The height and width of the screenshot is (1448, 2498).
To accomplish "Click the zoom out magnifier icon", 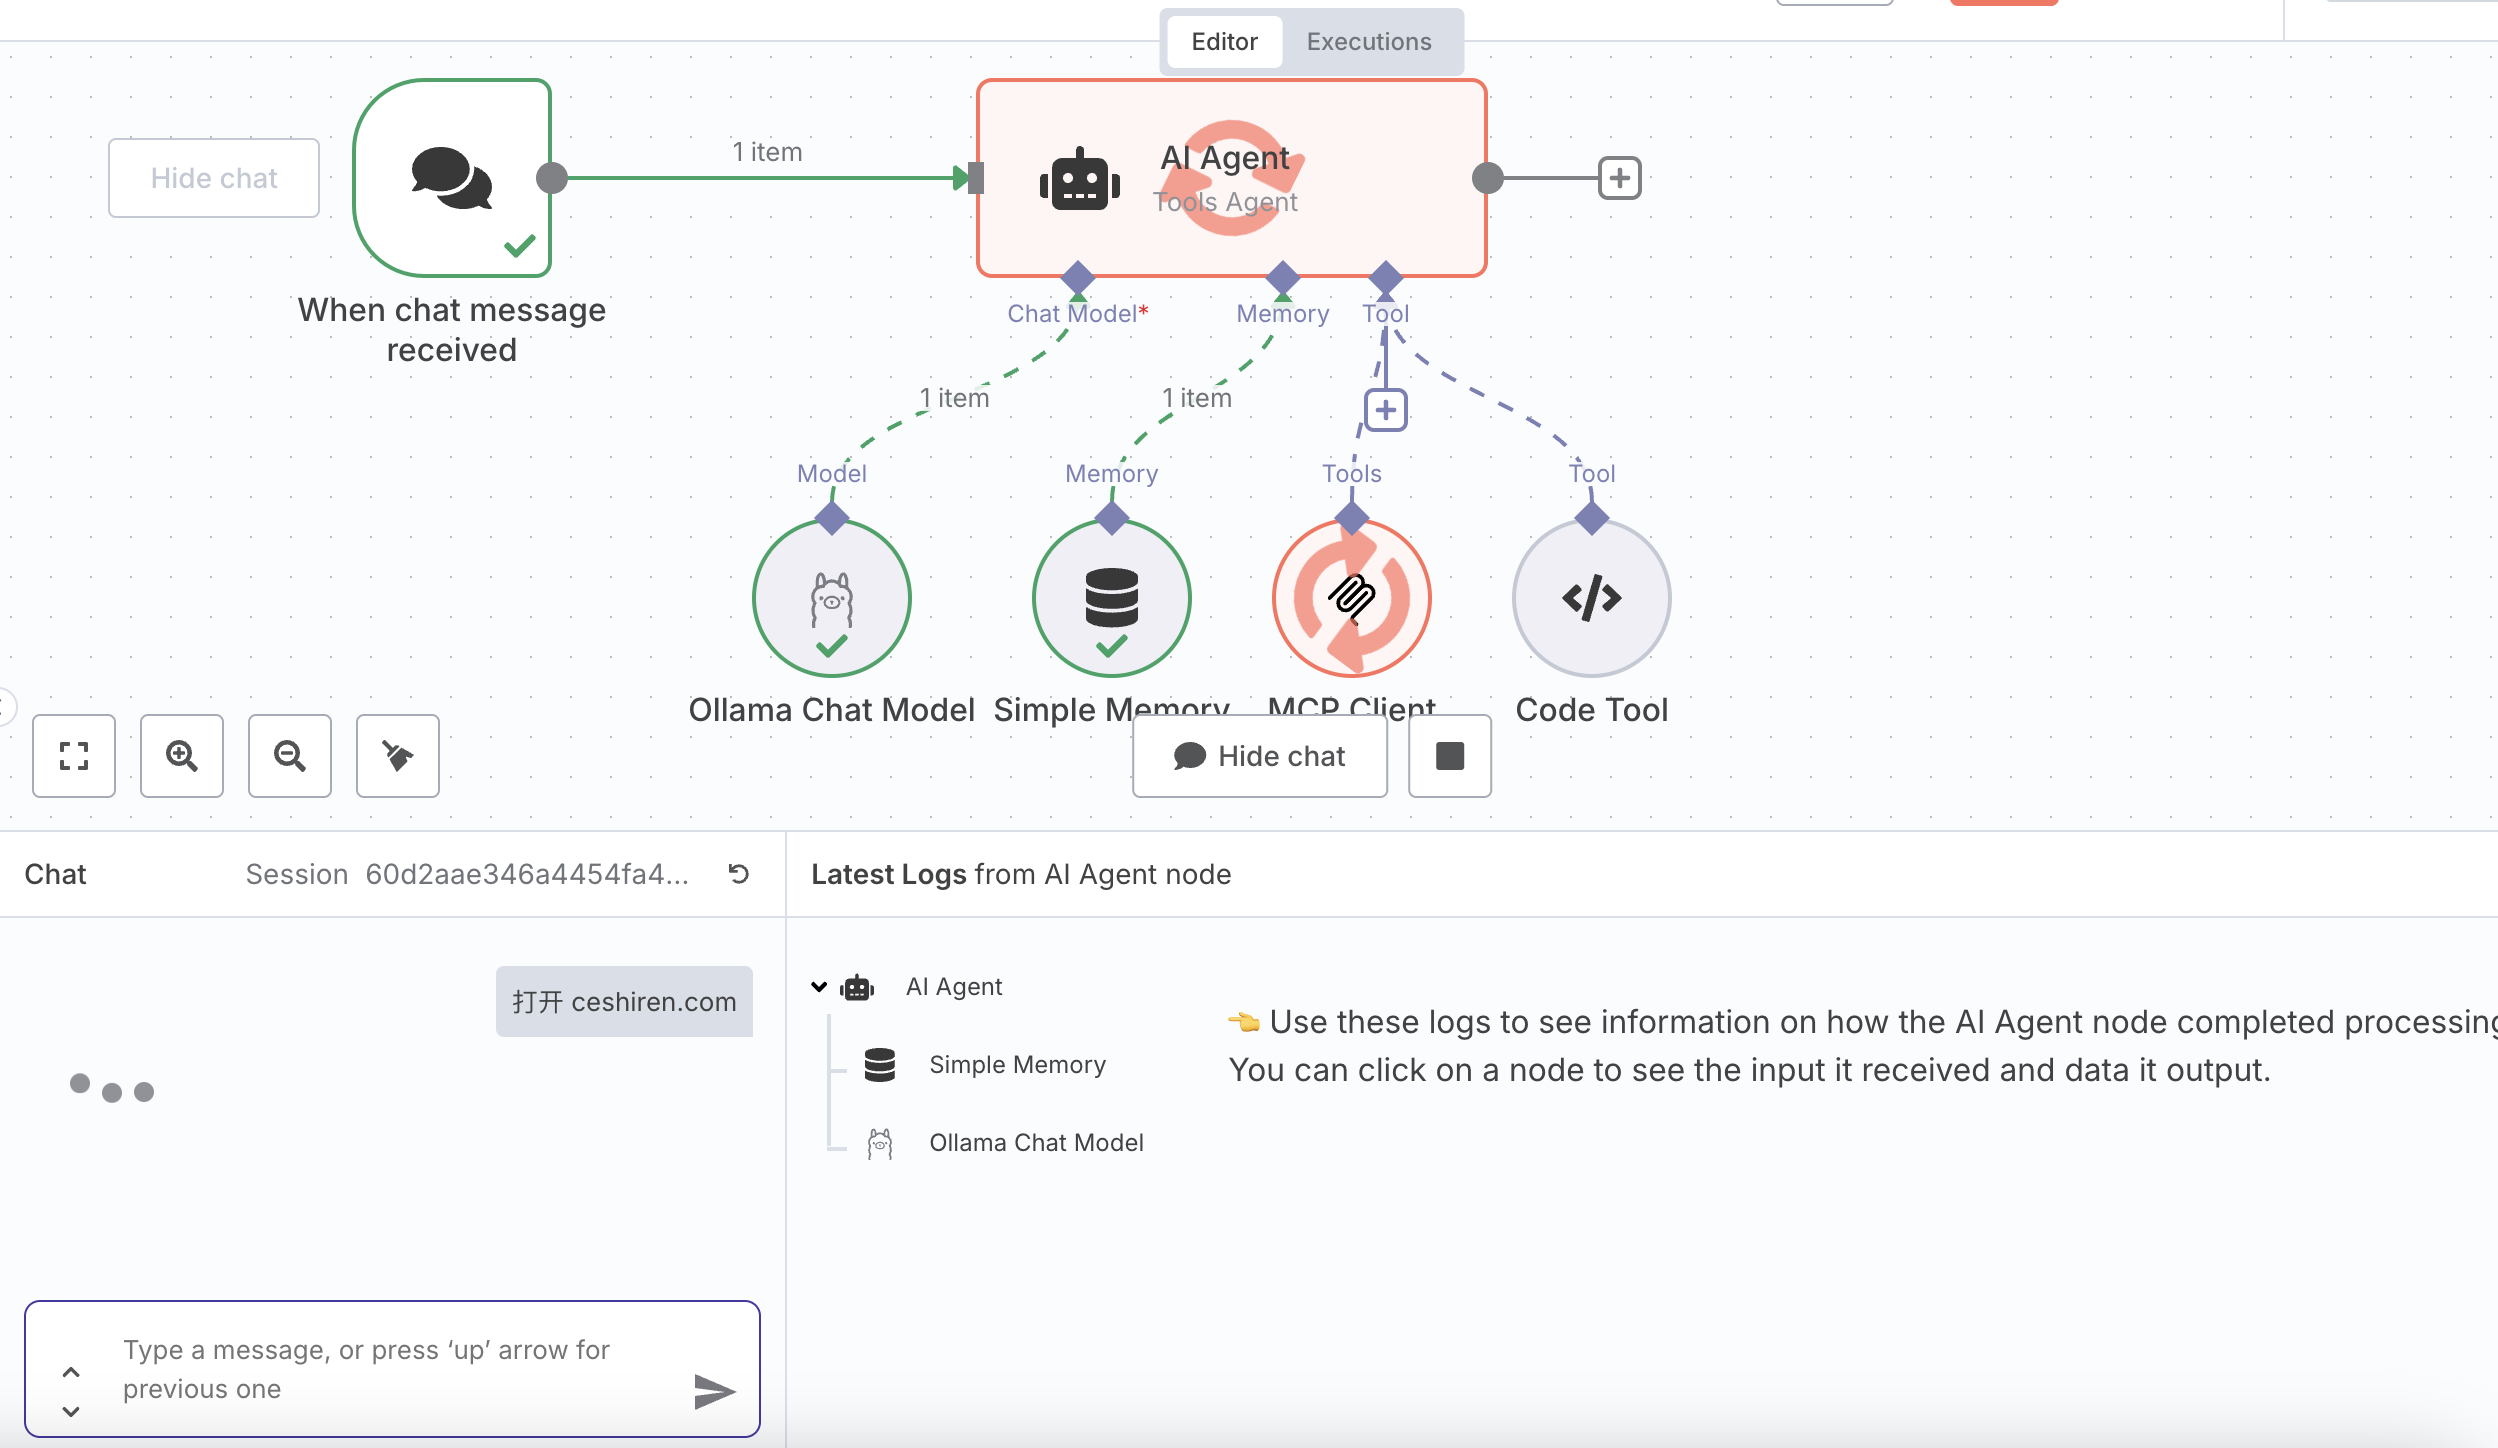I will [290, 756].
